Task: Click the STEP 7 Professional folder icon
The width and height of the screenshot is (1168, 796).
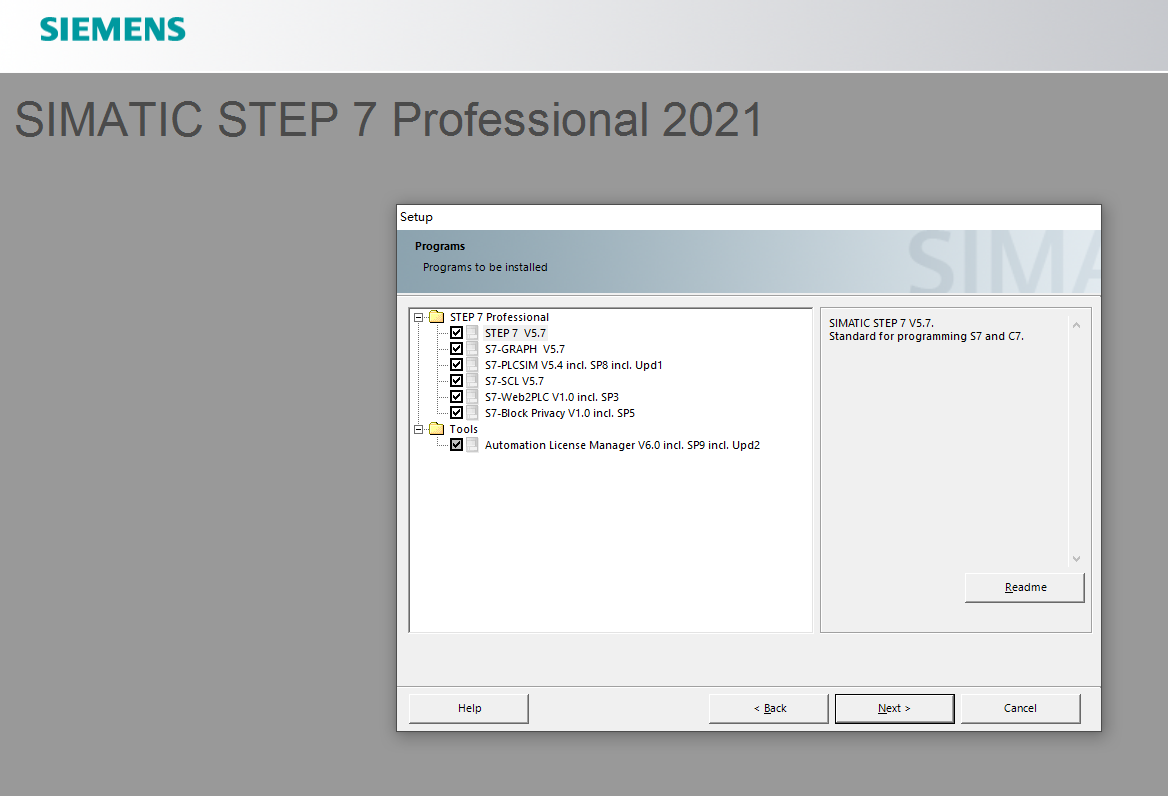Action: (x=436, y=317)
